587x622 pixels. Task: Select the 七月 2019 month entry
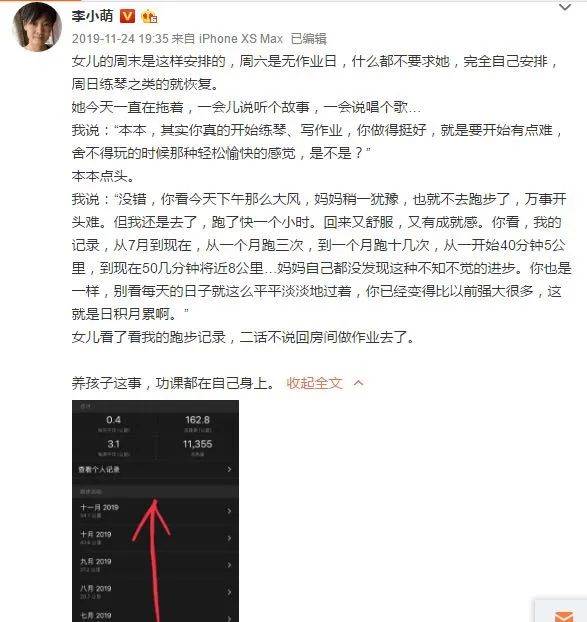[155, 616]
